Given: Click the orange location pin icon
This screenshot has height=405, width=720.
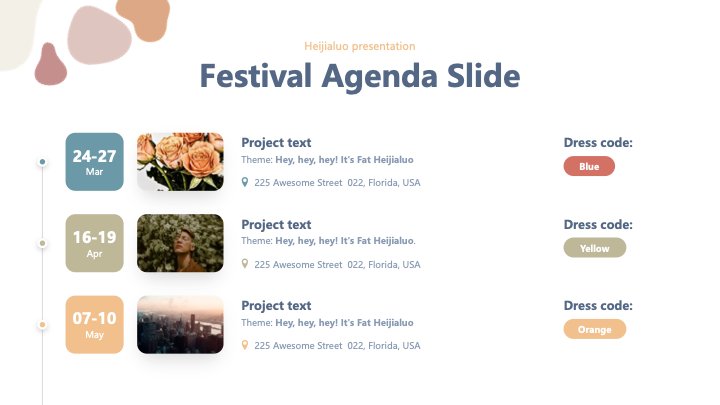Looking at the screenshot, I should point(245,345).
